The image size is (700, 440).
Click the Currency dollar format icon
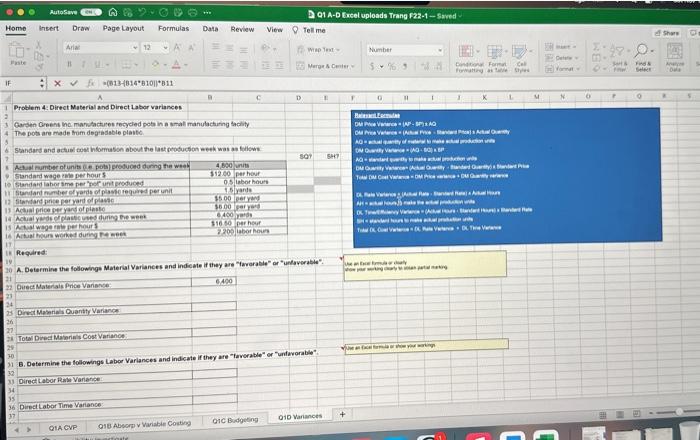(372, 66)
